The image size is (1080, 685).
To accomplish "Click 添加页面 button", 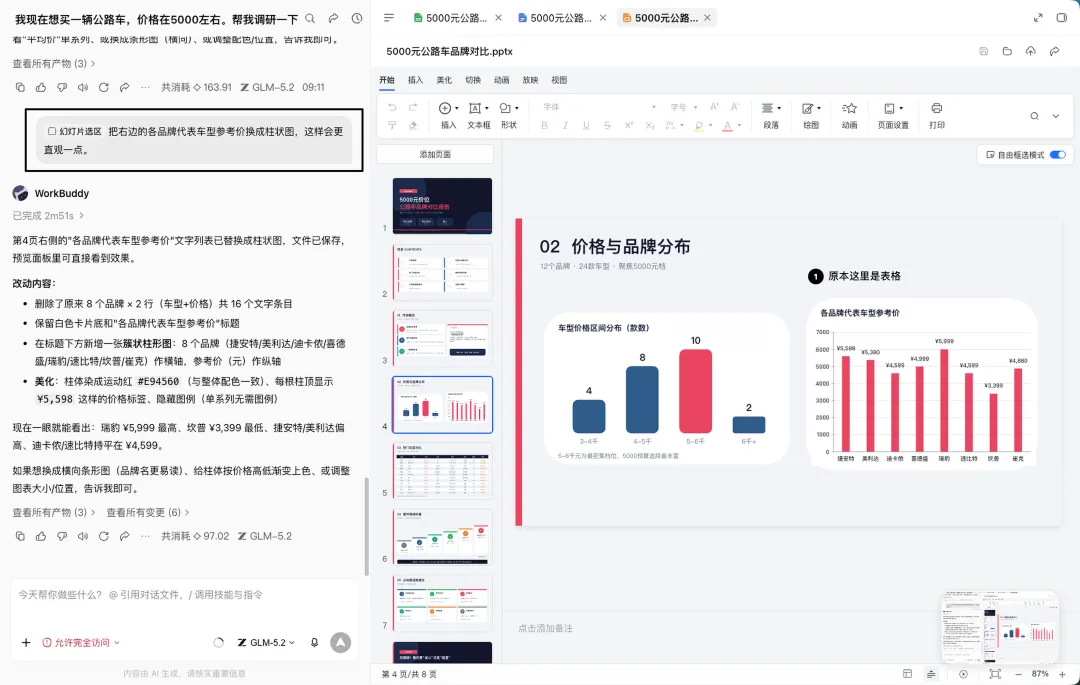I will [435, 154].
